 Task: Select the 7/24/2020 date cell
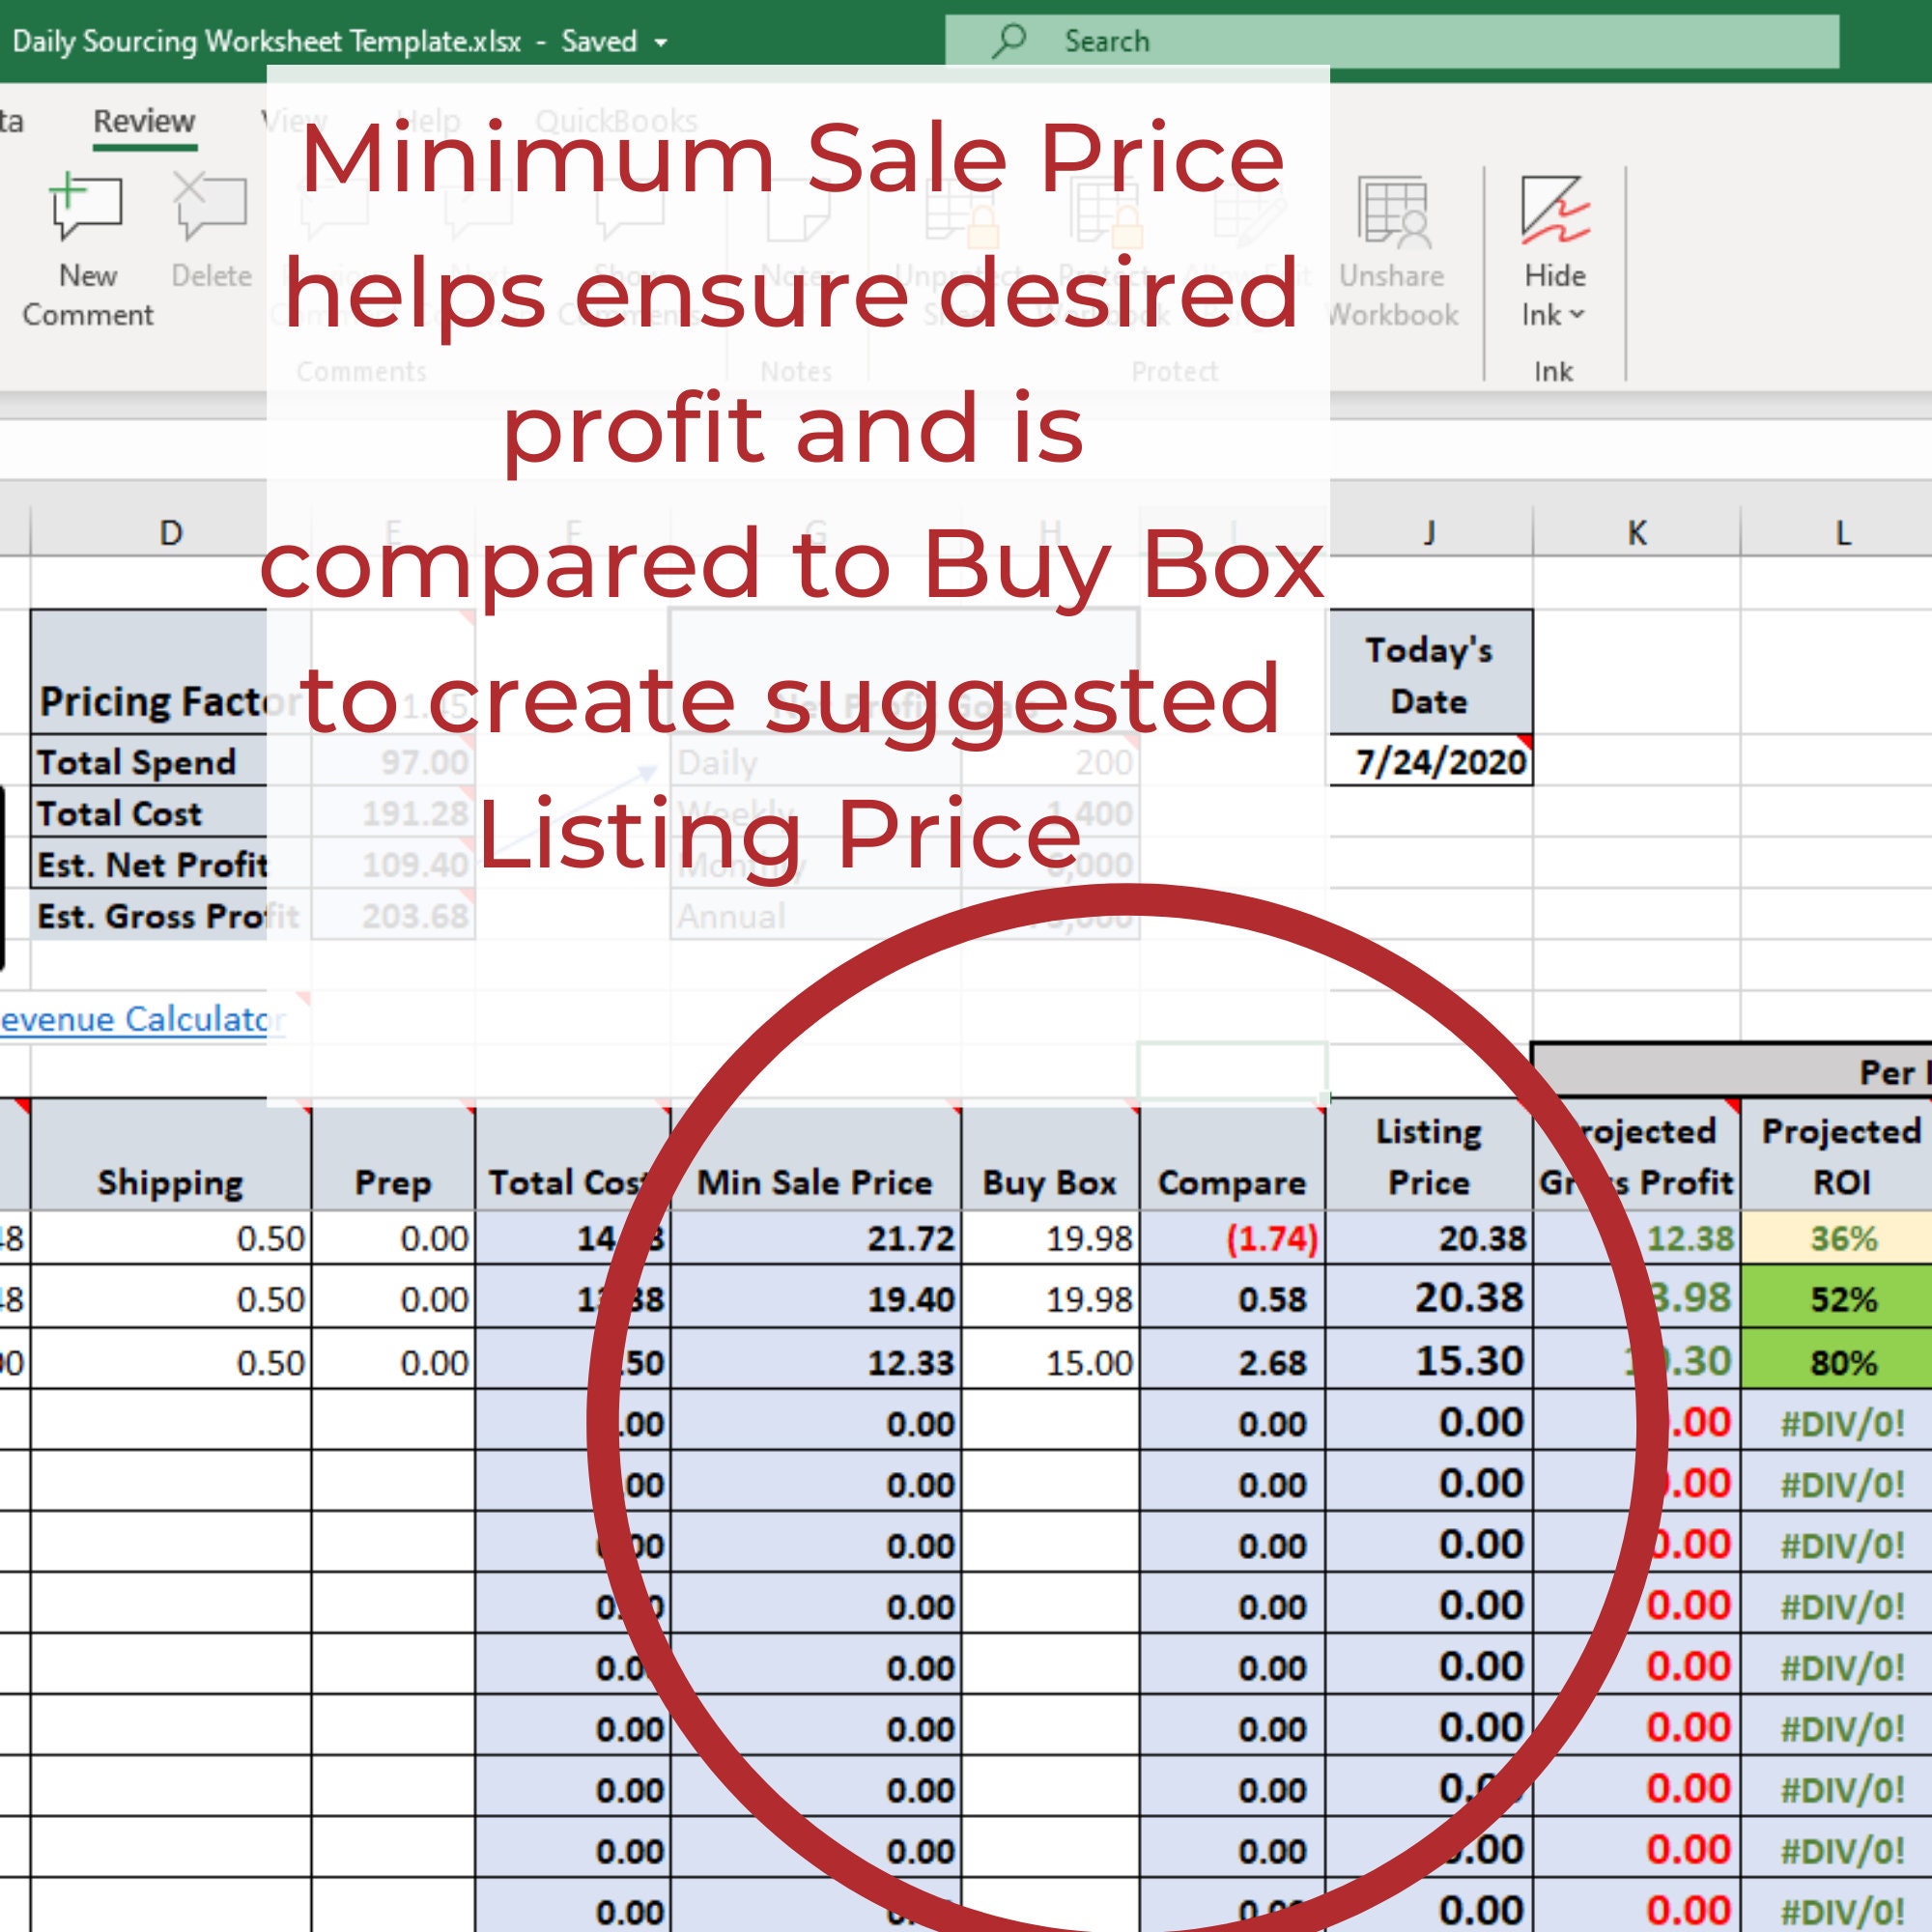pos(1430,762)
